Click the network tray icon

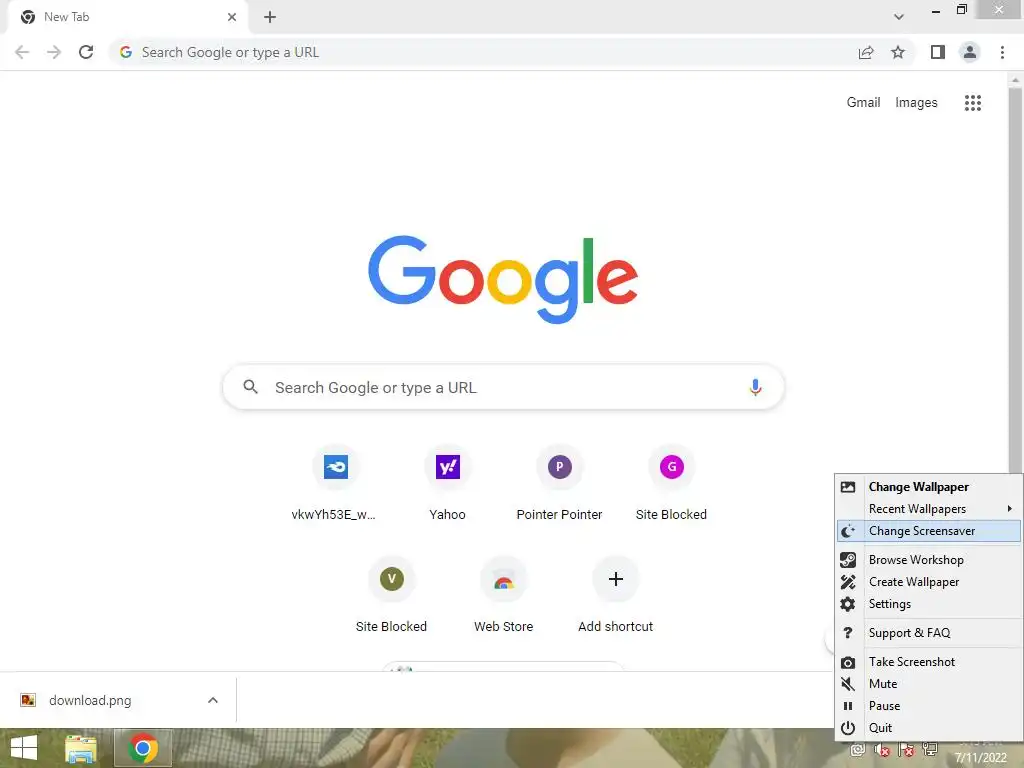[929, 750]
